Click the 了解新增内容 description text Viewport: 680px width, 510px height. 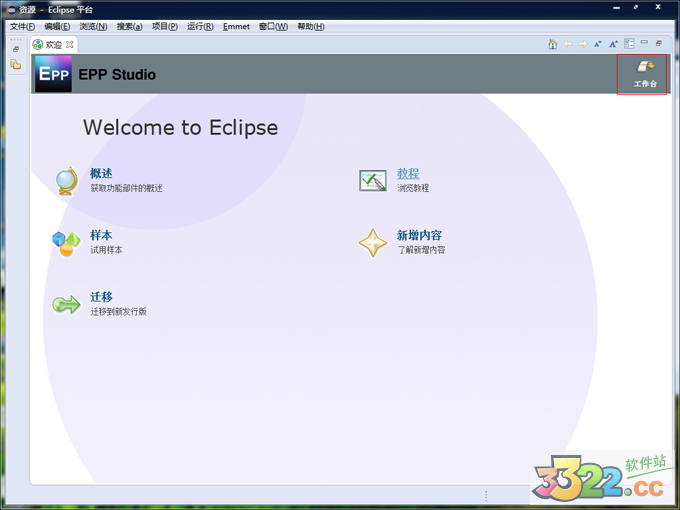coord(421,250)
